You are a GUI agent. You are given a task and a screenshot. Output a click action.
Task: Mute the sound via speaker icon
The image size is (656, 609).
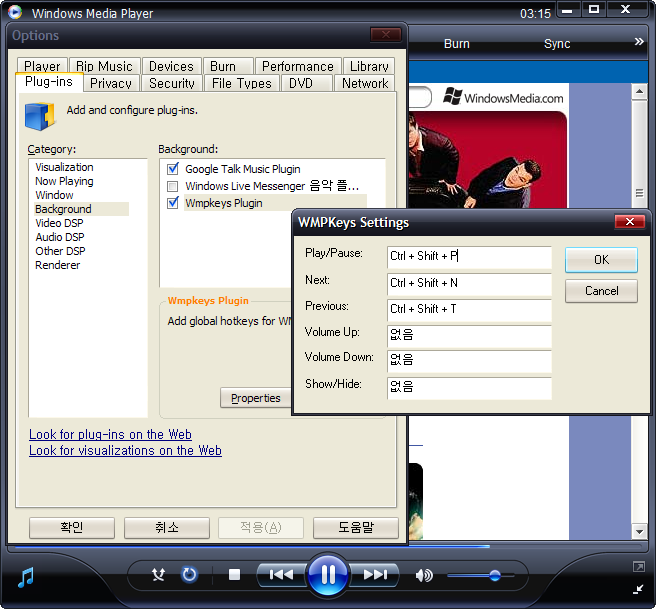pyautogui.click(x=424, y=576)
